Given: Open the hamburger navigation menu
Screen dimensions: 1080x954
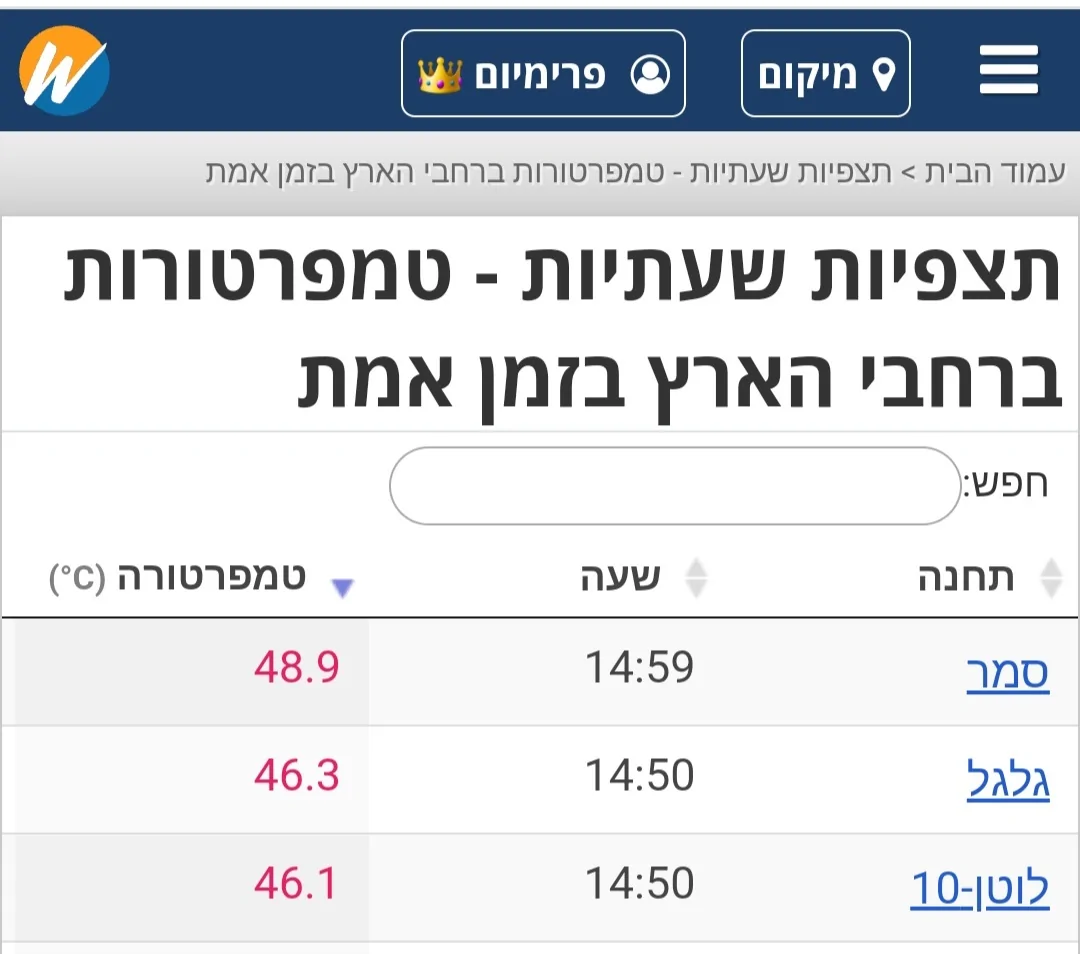Looking at the screenshot, I should [1008, 73].
